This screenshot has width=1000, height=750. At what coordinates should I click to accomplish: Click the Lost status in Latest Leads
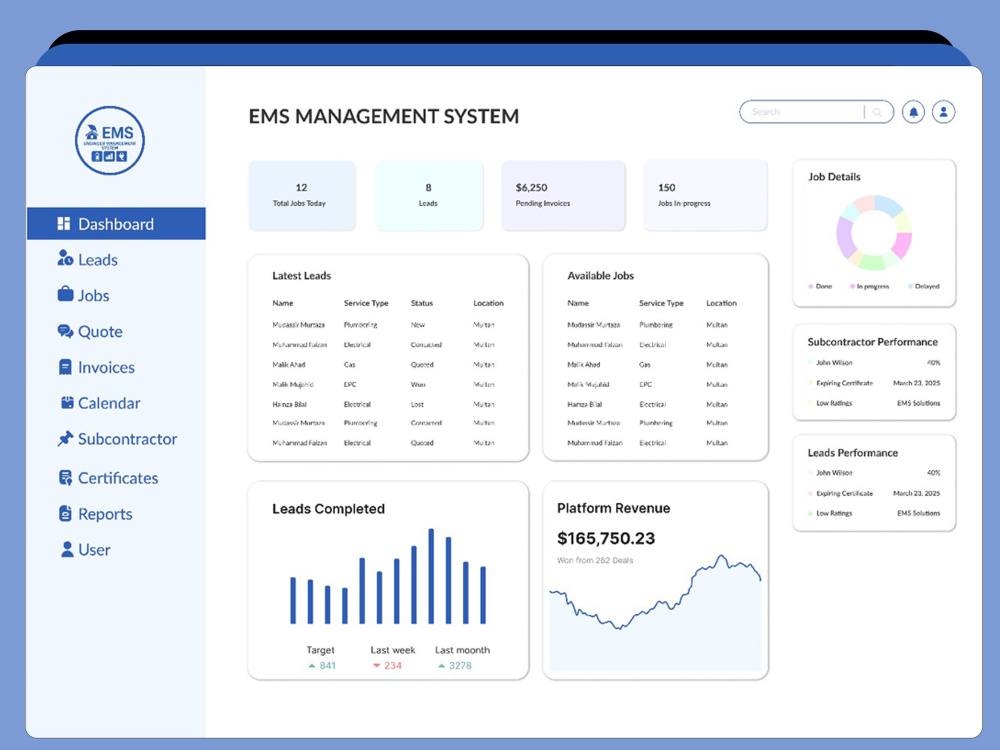417,404
